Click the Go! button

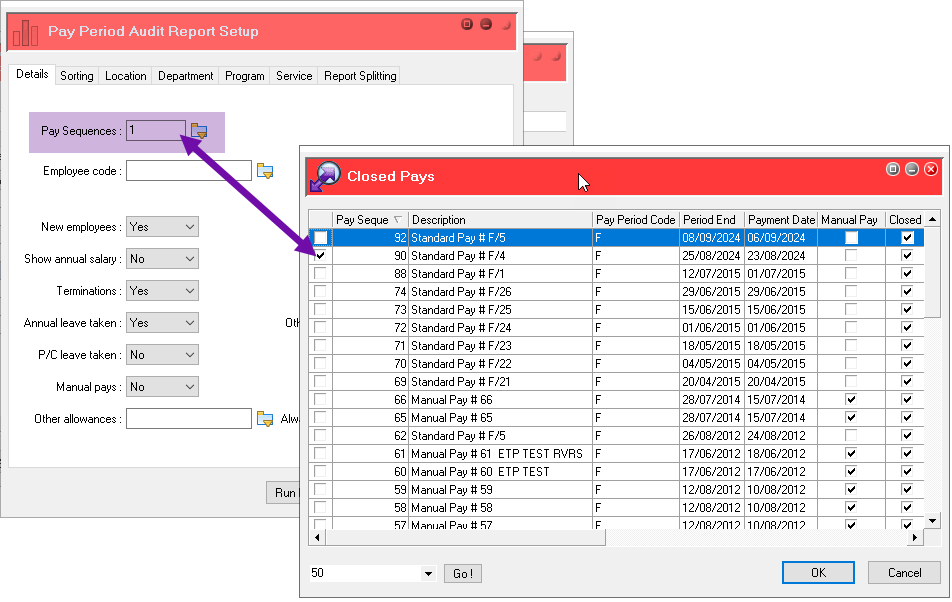click(462, 573)
